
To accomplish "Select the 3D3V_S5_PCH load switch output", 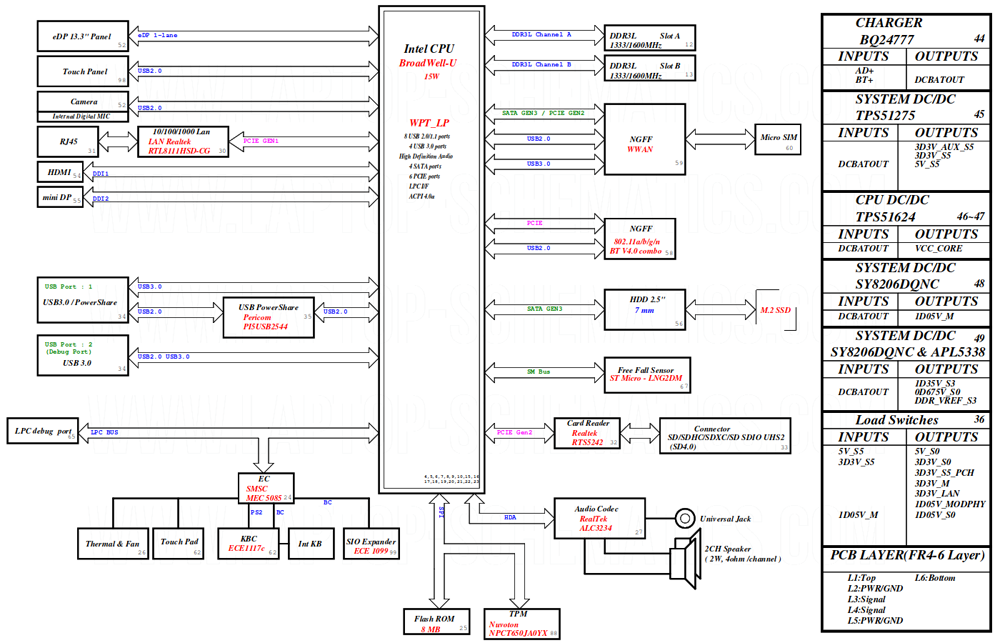I will click(944, 473).
